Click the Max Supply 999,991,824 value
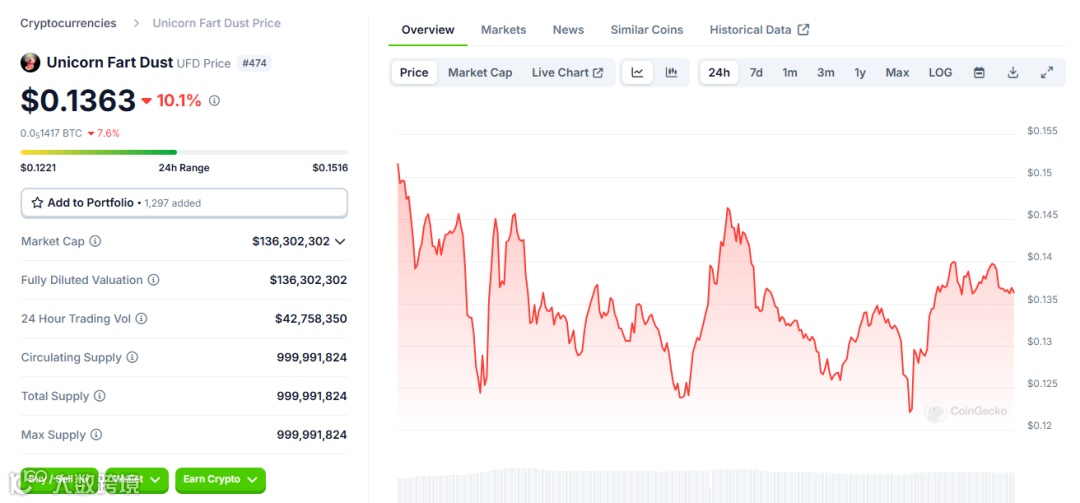Screen dimensions: 1080x503 click(312, 435)
